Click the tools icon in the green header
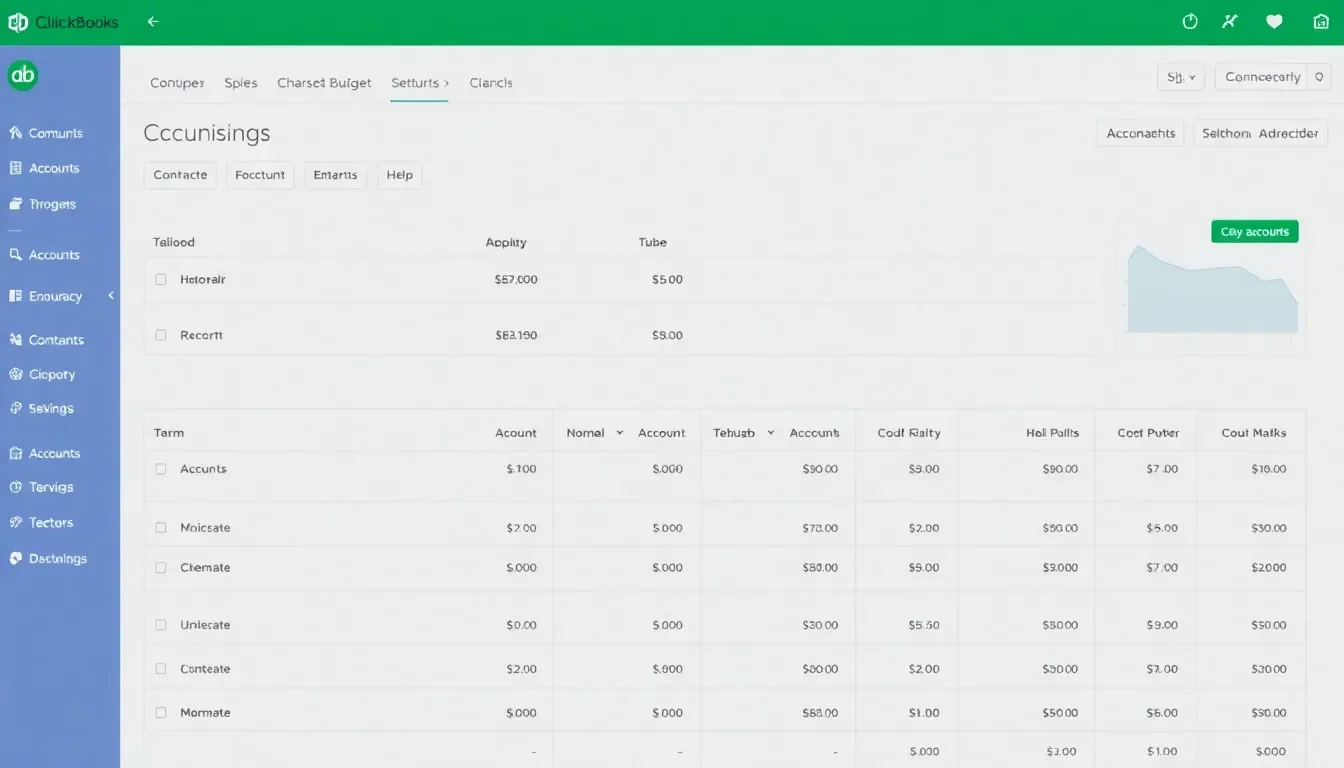The height and width of the screenshot is (768, 1344). click(1229, 21)
